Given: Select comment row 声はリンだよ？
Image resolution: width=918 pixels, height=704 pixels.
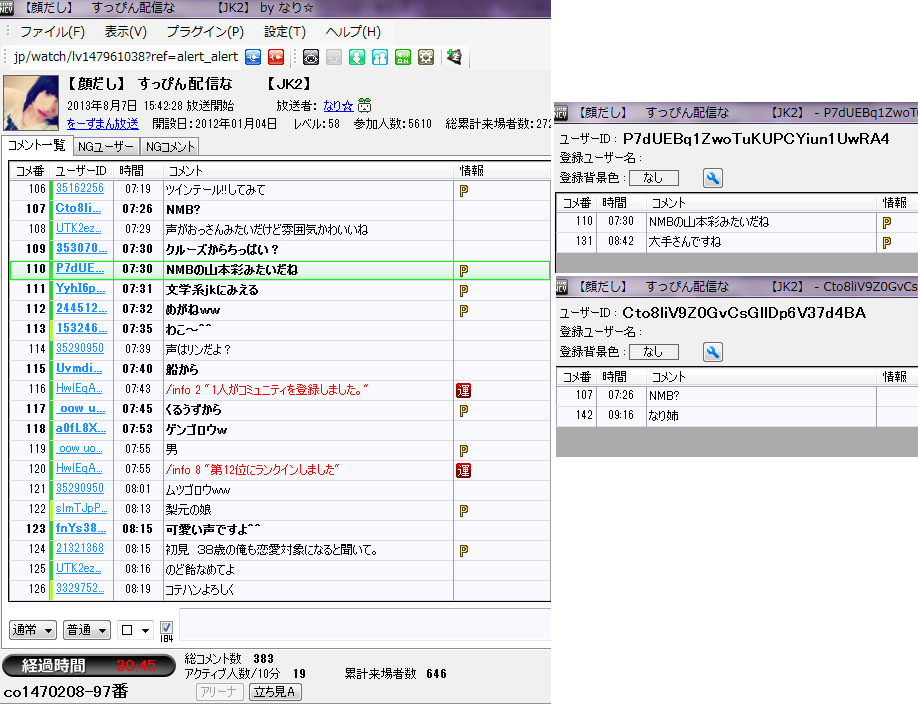Looking at the screenshot, I should [279, 350].
